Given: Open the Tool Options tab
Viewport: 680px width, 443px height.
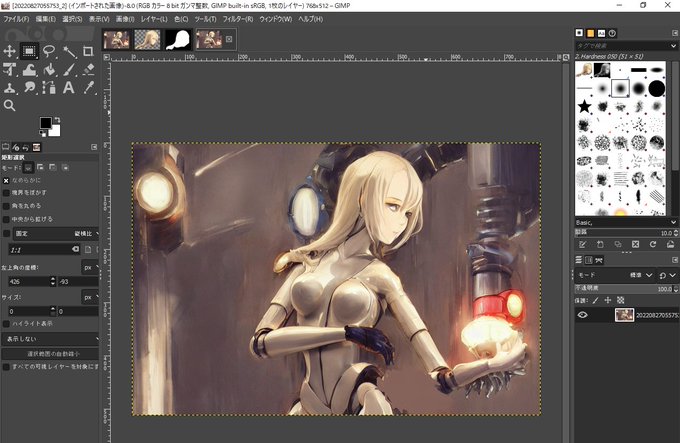Looking at the screenshot, I should click(x=6, y=147).
